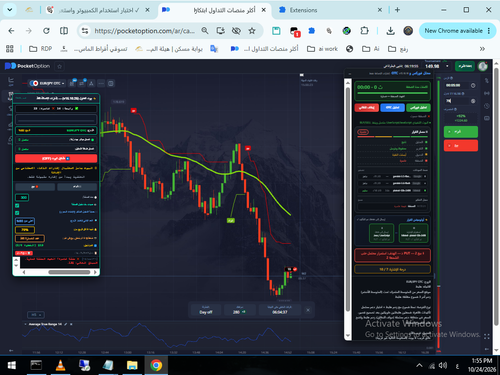Open the EURJPY OTC asset selector

point(47,83)
